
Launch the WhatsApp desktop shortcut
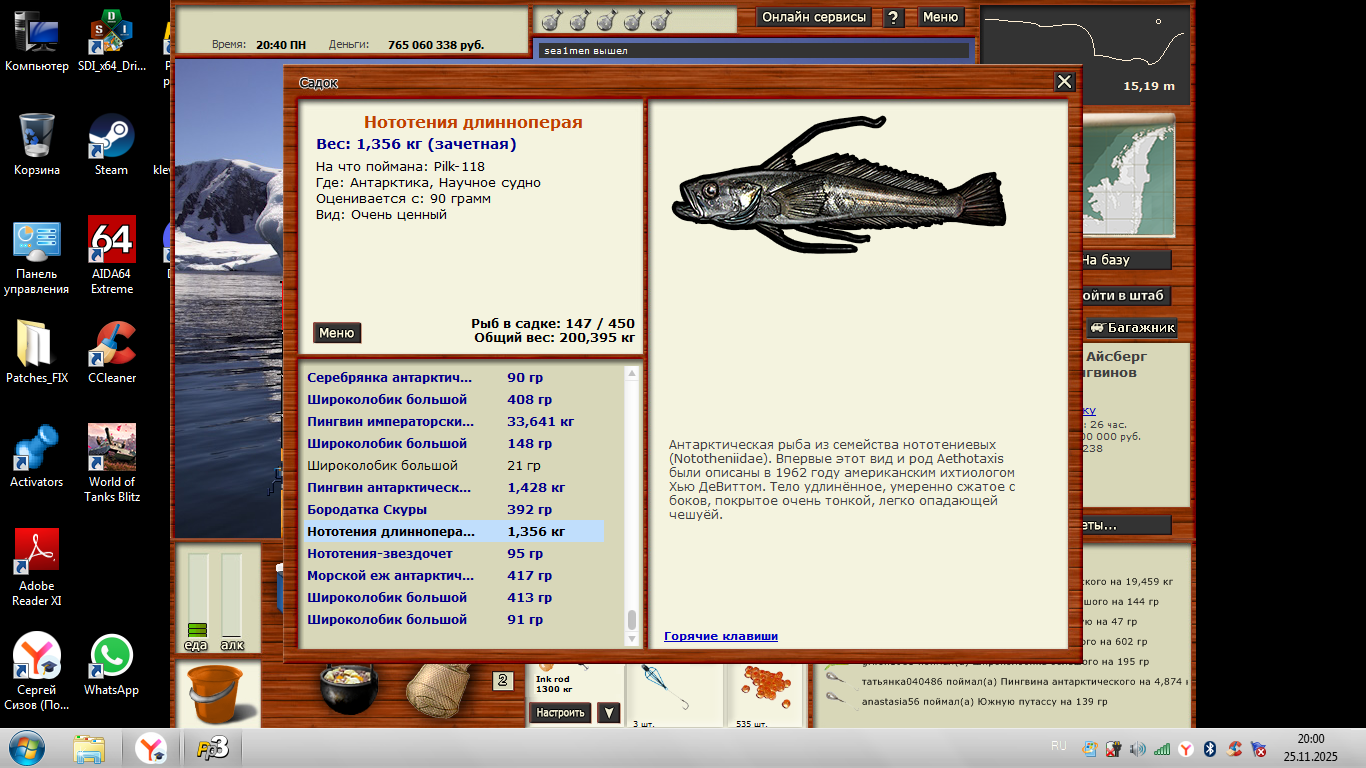pos(111,664)
